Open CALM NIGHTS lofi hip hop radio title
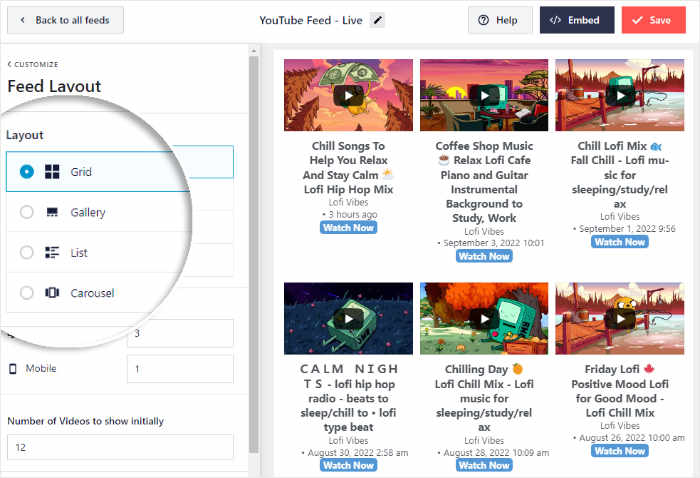The height and width of the screenshot is (478, 700). tap(348, 398)
